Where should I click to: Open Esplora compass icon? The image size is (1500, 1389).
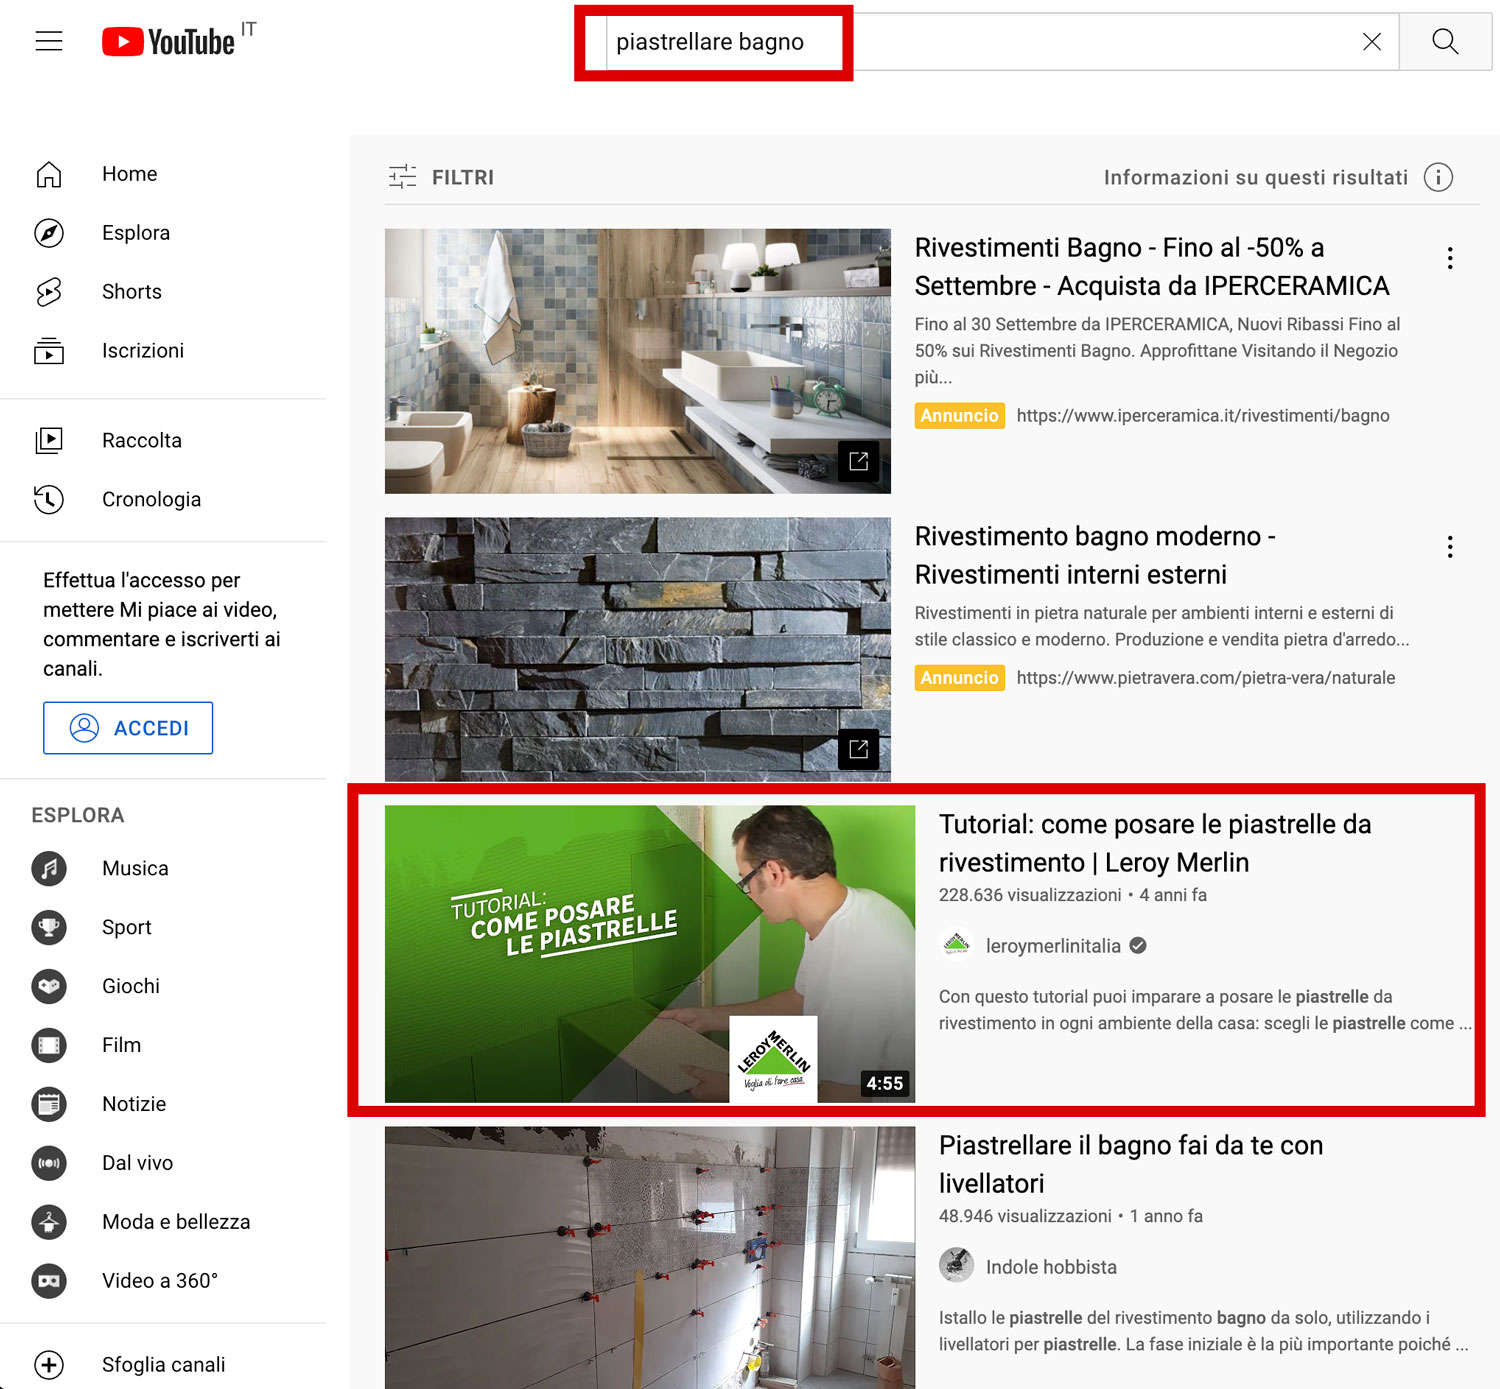tap(49, 233)
